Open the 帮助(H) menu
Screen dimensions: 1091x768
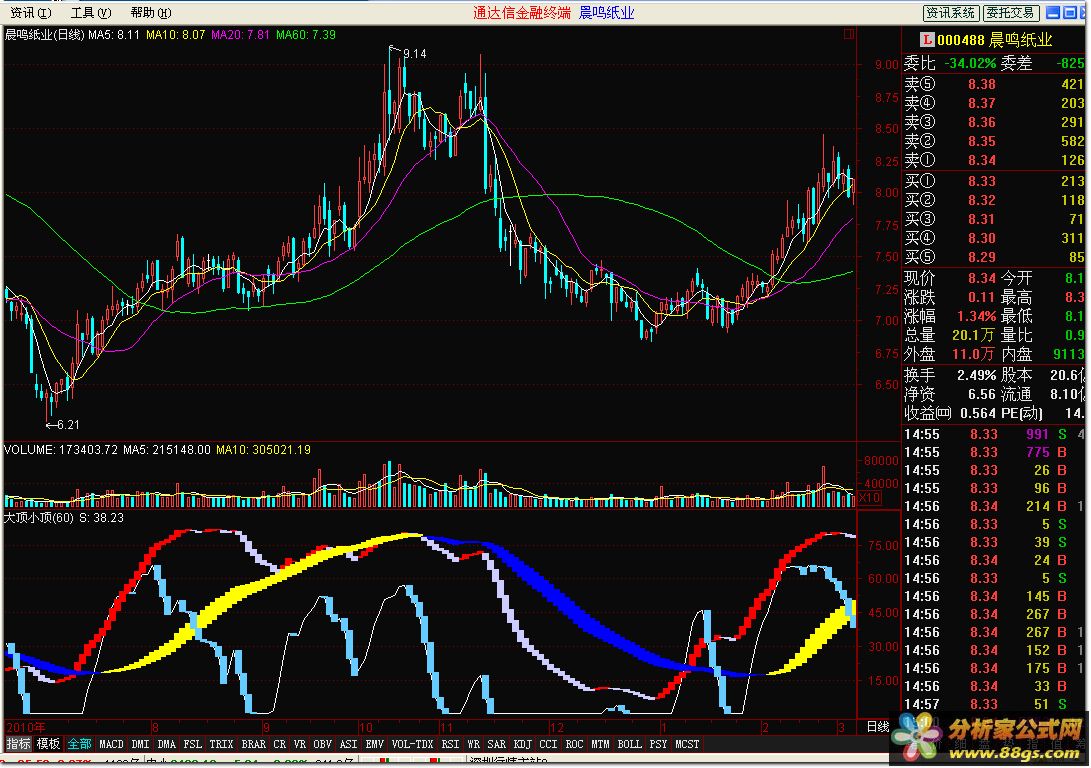(150, 13)
